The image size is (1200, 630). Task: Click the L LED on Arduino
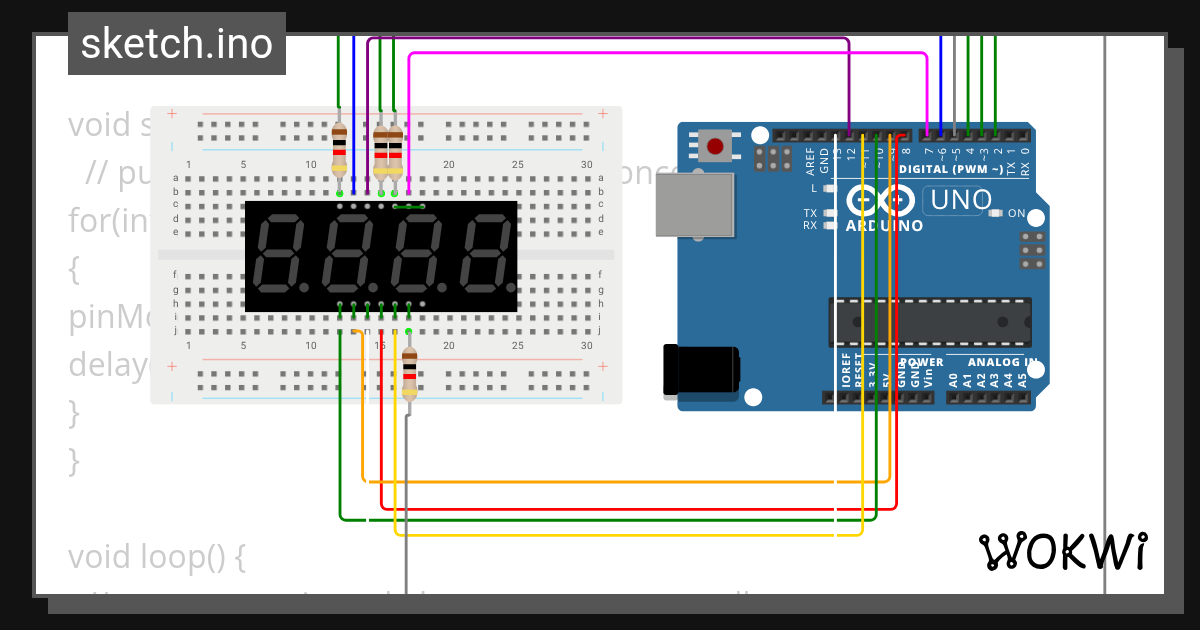pos(827,188)
